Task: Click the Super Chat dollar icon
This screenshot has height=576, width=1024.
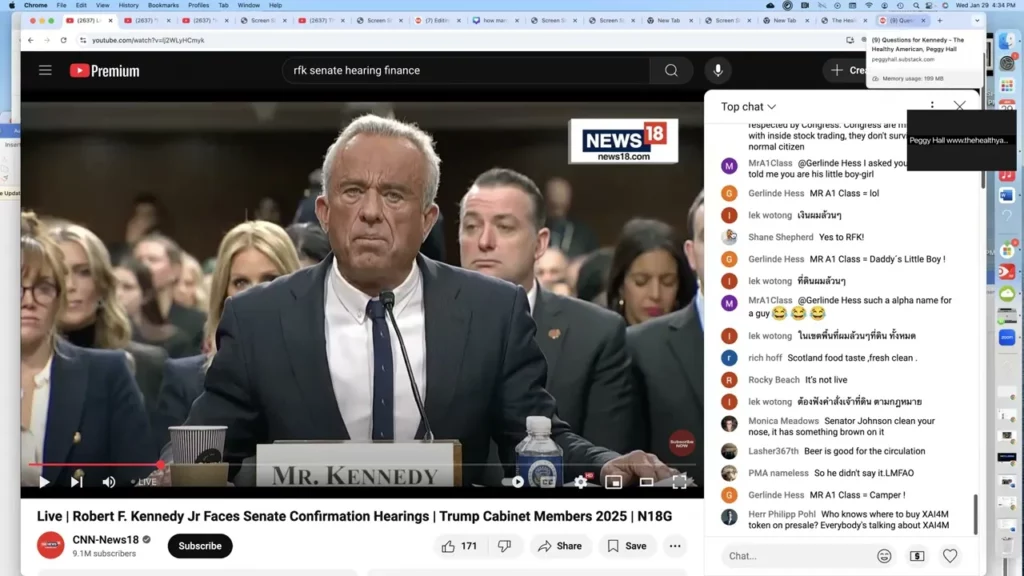Action: tap(916, 556)
